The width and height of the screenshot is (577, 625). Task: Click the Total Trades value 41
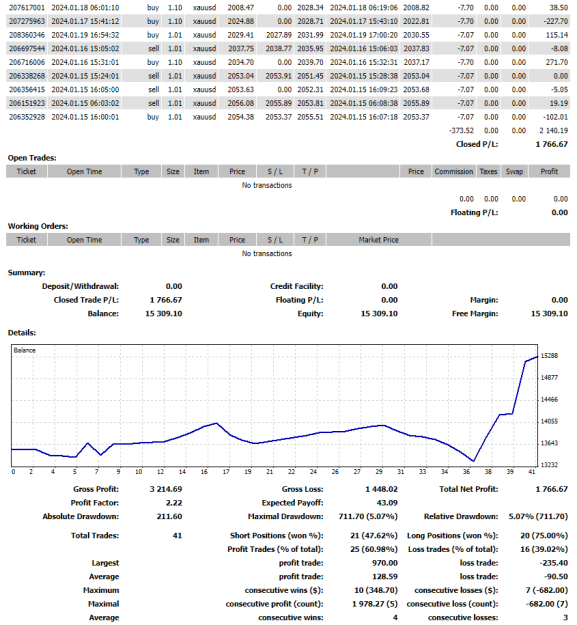tap(177, 536)
